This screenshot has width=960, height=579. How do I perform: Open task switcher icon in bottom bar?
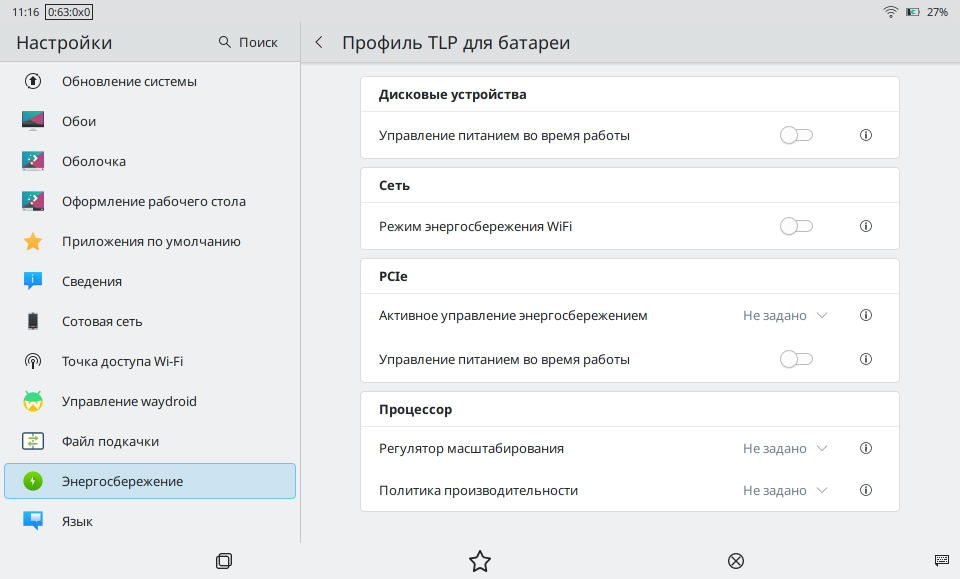pyautogui.click(x=224, y=561)
